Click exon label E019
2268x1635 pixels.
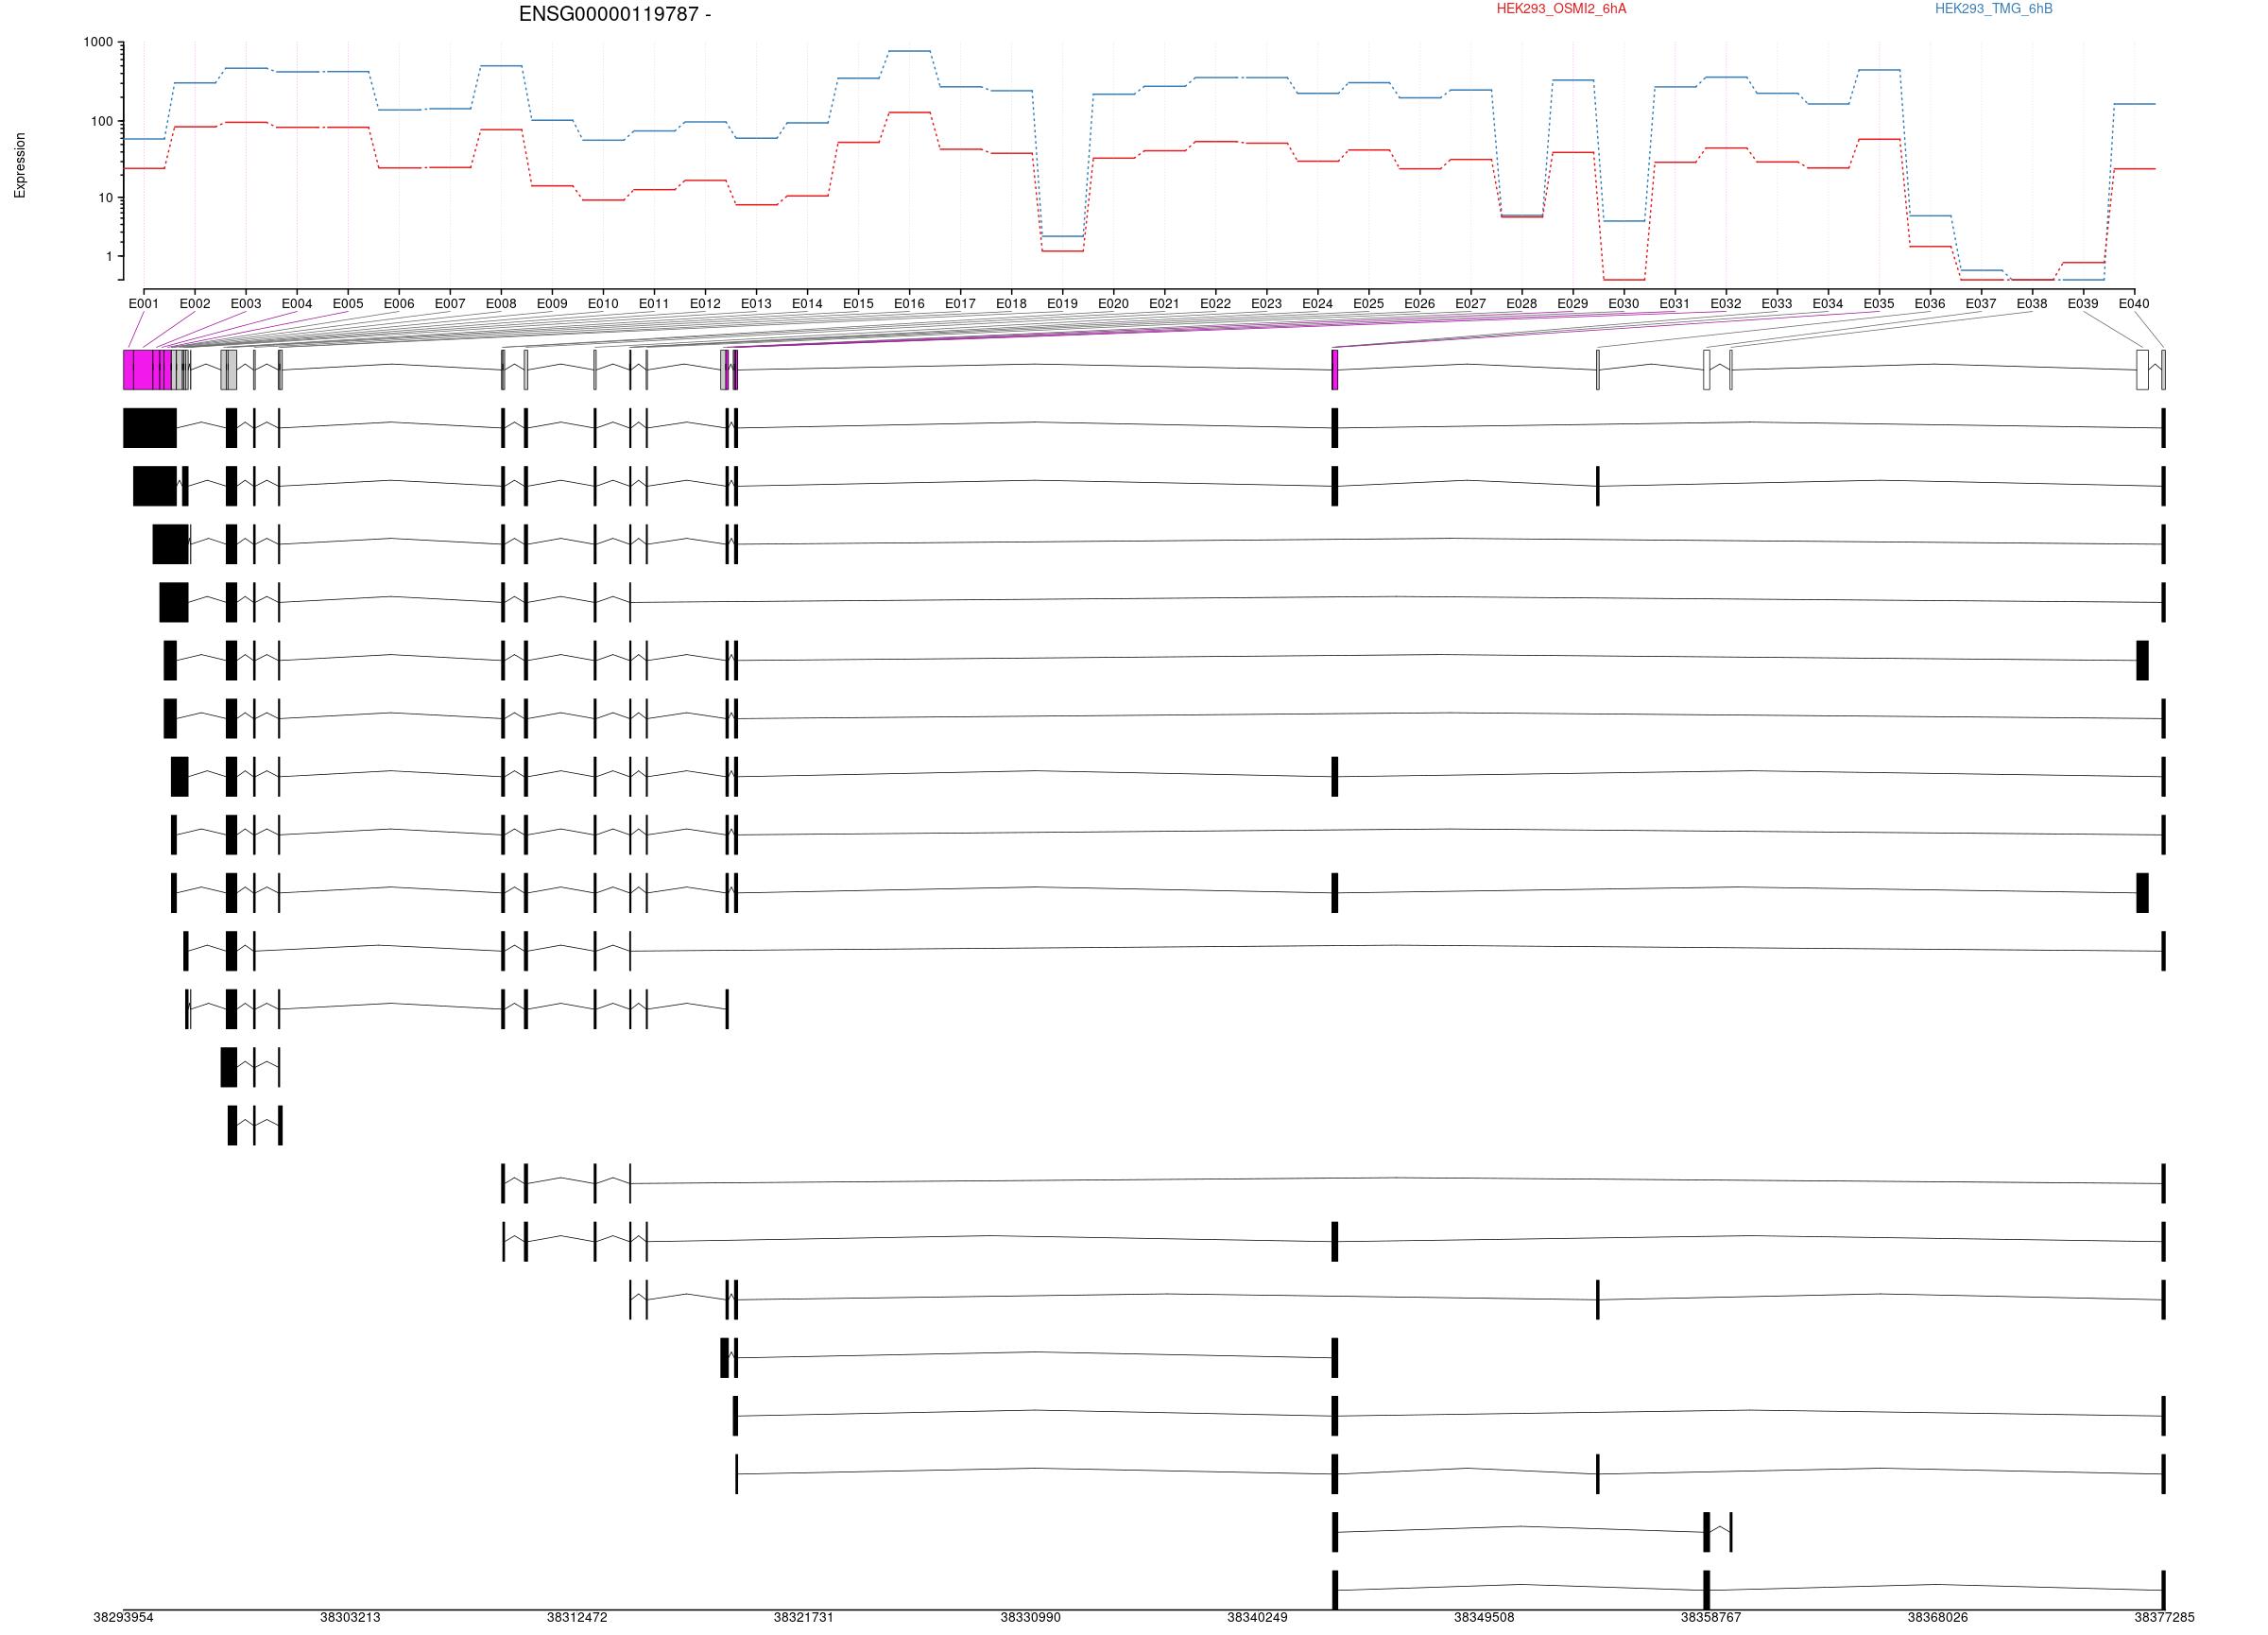point(1062,304)
